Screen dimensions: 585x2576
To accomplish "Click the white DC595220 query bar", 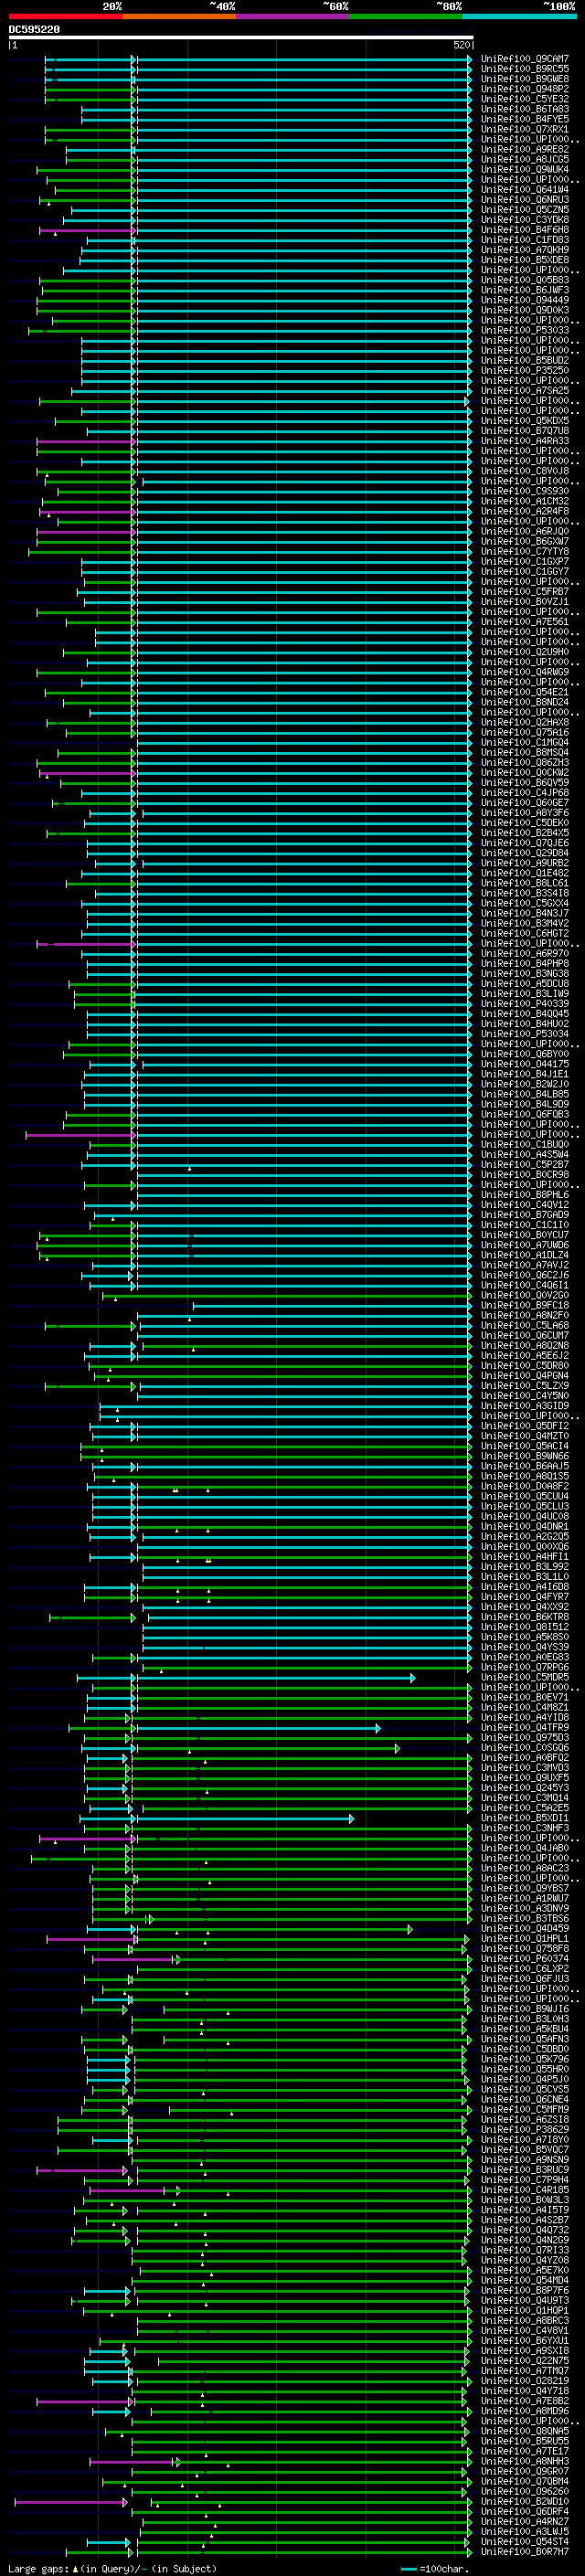I will pos(241,37).
